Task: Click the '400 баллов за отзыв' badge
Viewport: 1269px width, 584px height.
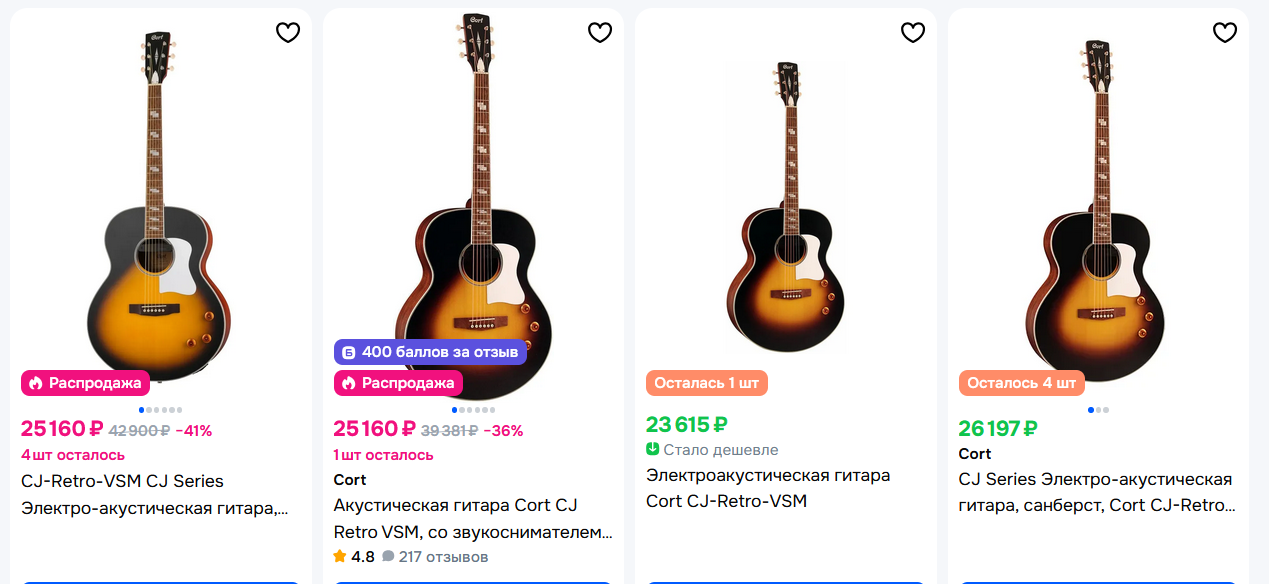Action: (430, 352)
